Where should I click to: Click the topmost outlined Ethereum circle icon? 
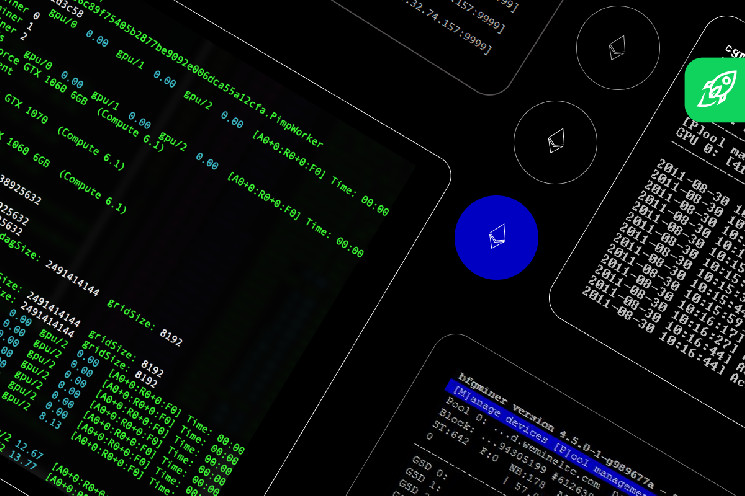[617, 47]
